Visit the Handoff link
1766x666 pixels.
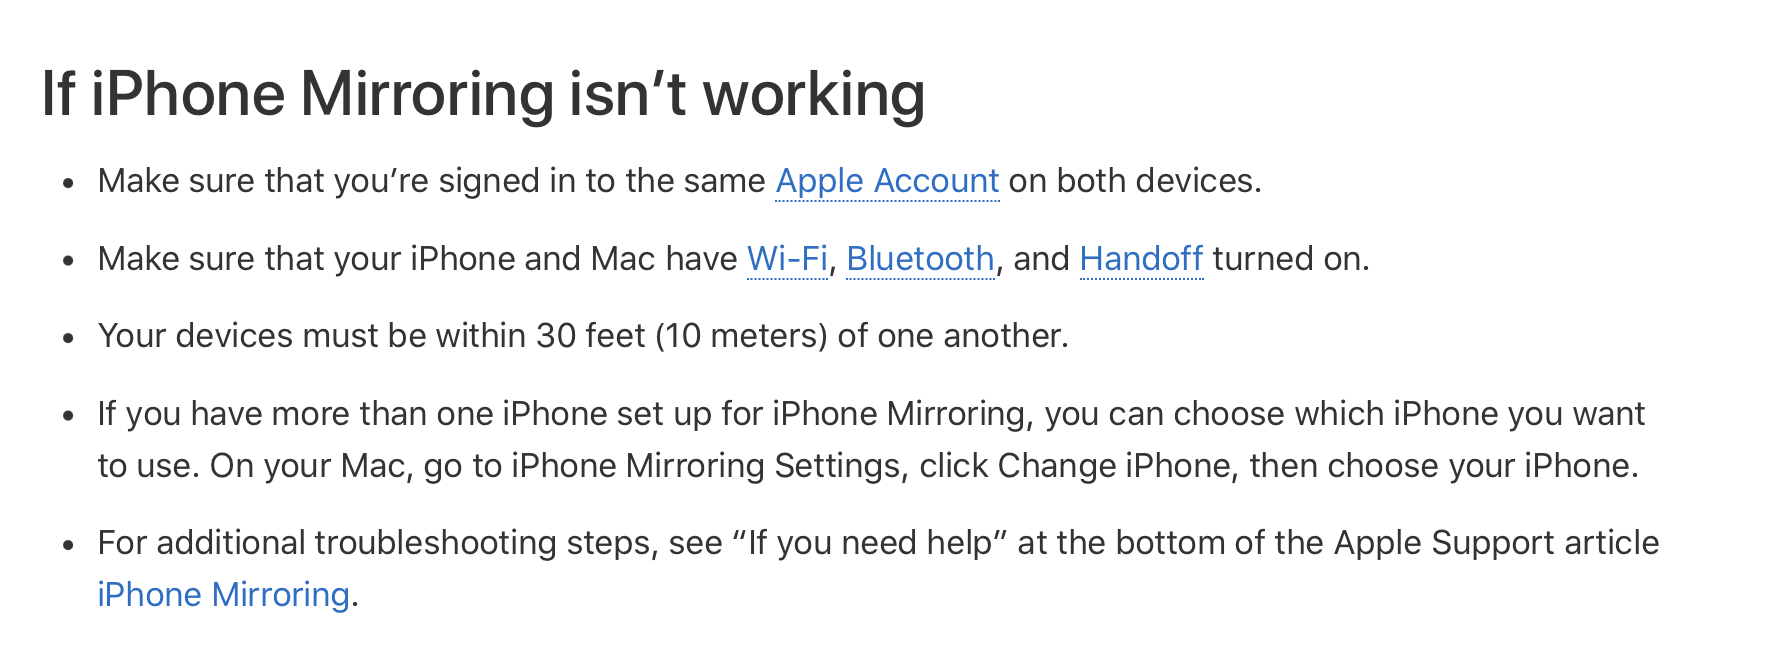(x=1141, y=259)
